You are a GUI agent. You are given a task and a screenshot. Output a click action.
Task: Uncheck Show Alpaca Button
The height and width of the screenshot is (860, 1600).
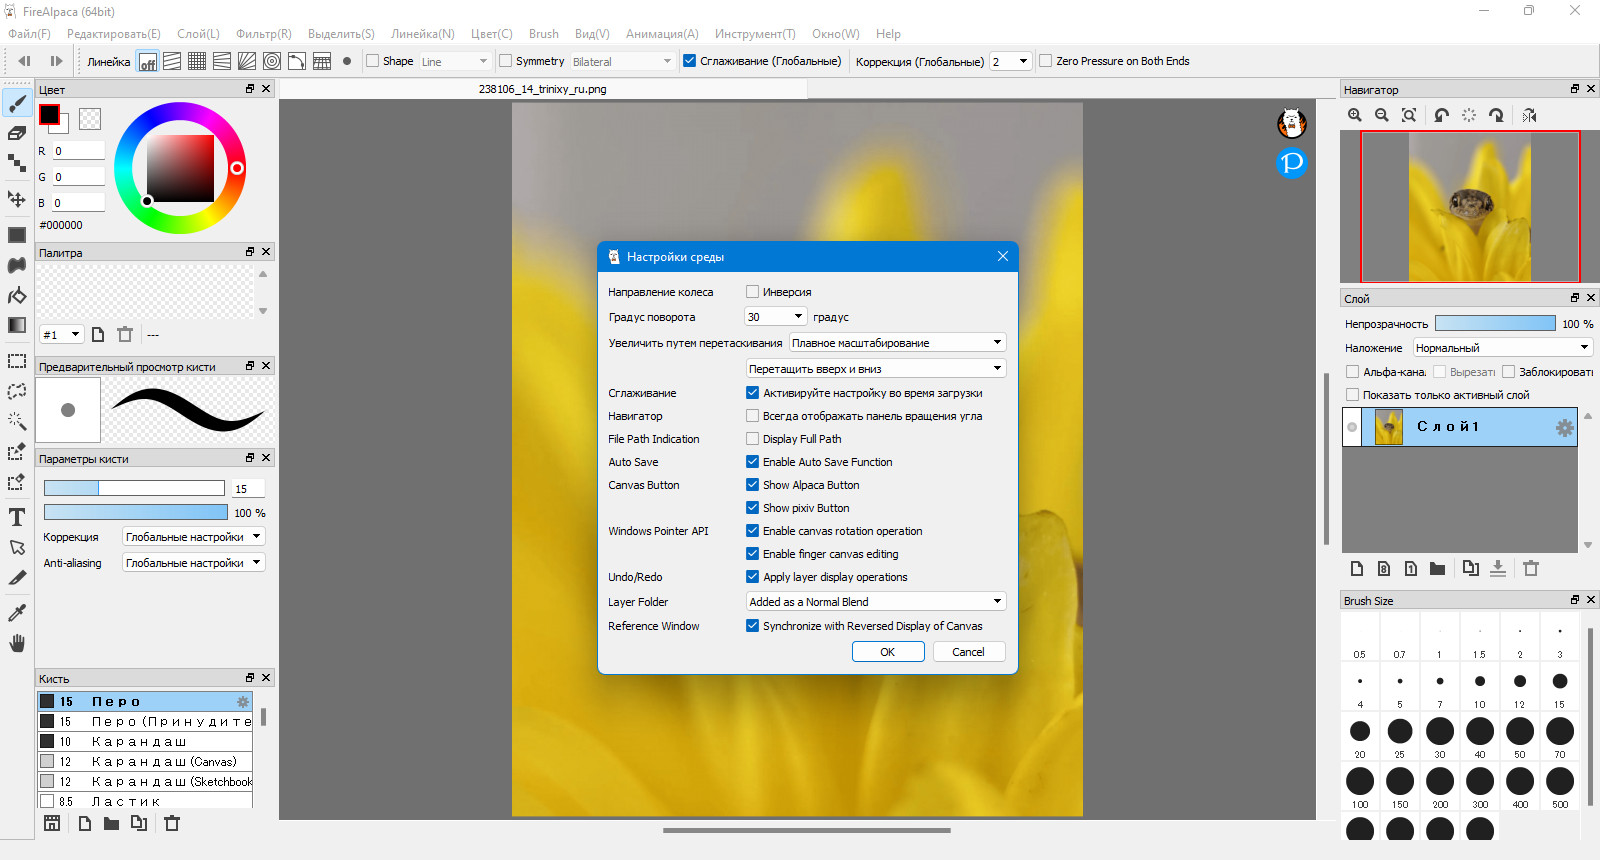tap(752, 485)
